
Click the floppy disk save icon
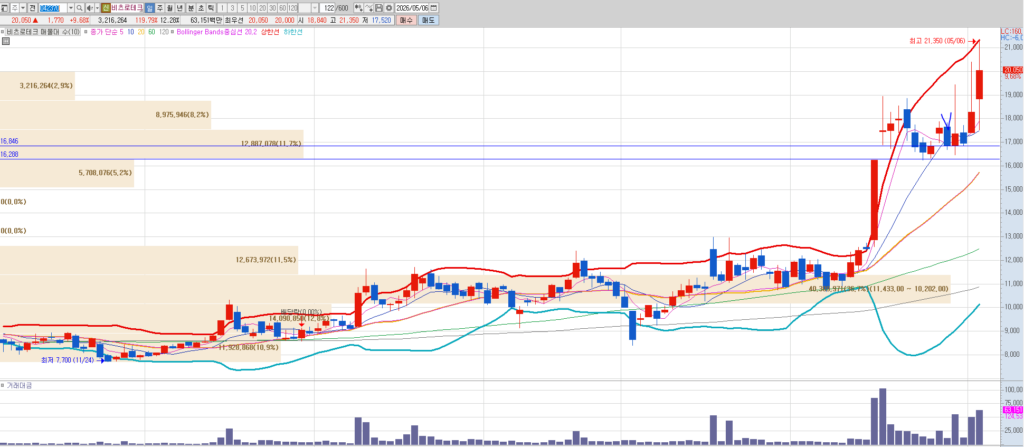[379, 8]
